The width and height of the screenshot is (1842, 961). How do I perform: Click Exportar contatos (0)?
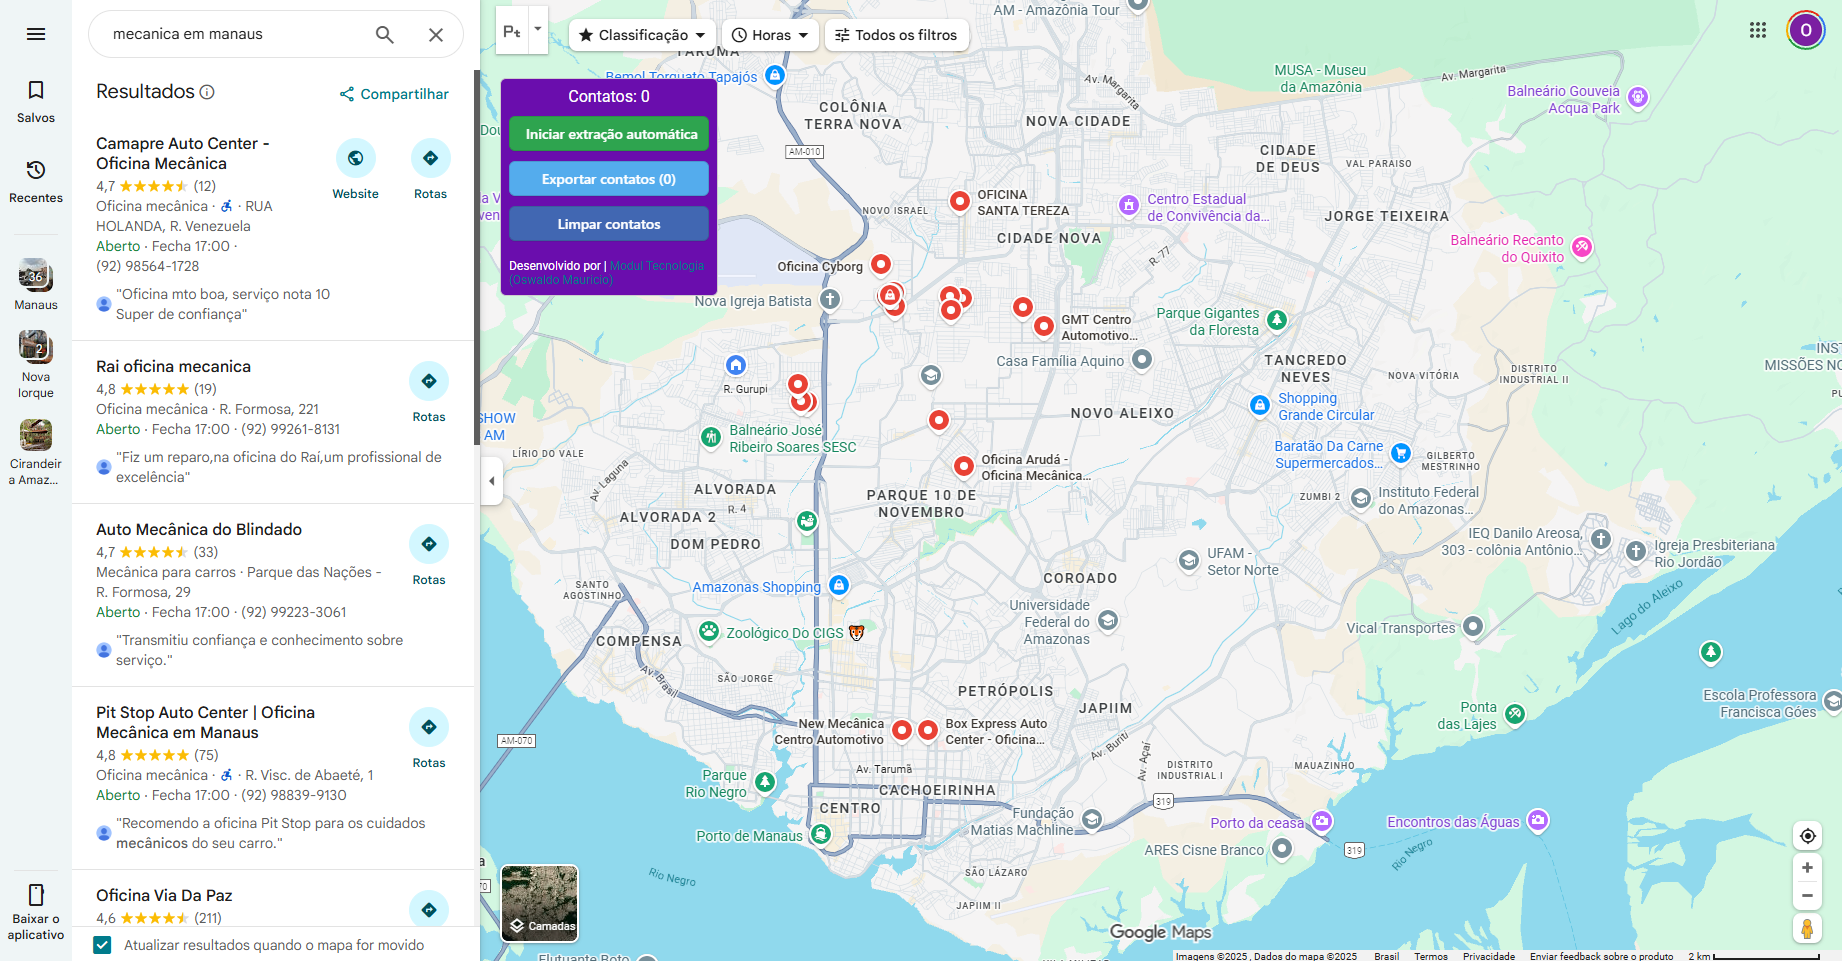tap(609, 179)
